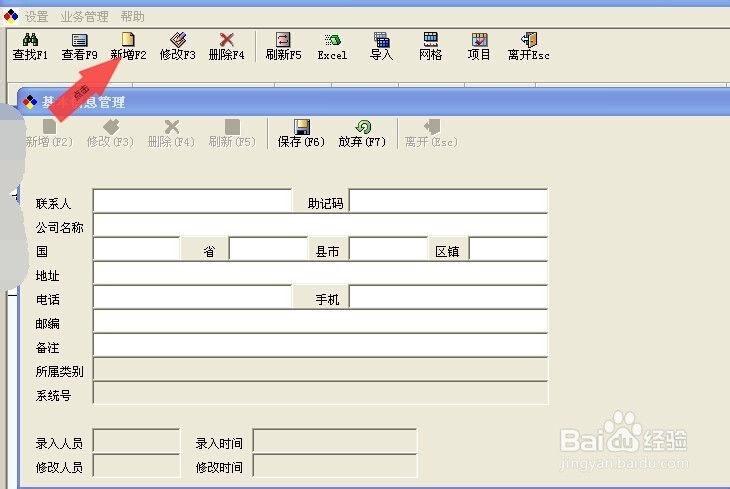Open the 帮助 menu
The image size is (730, 489).
click(x=132, y=17)
